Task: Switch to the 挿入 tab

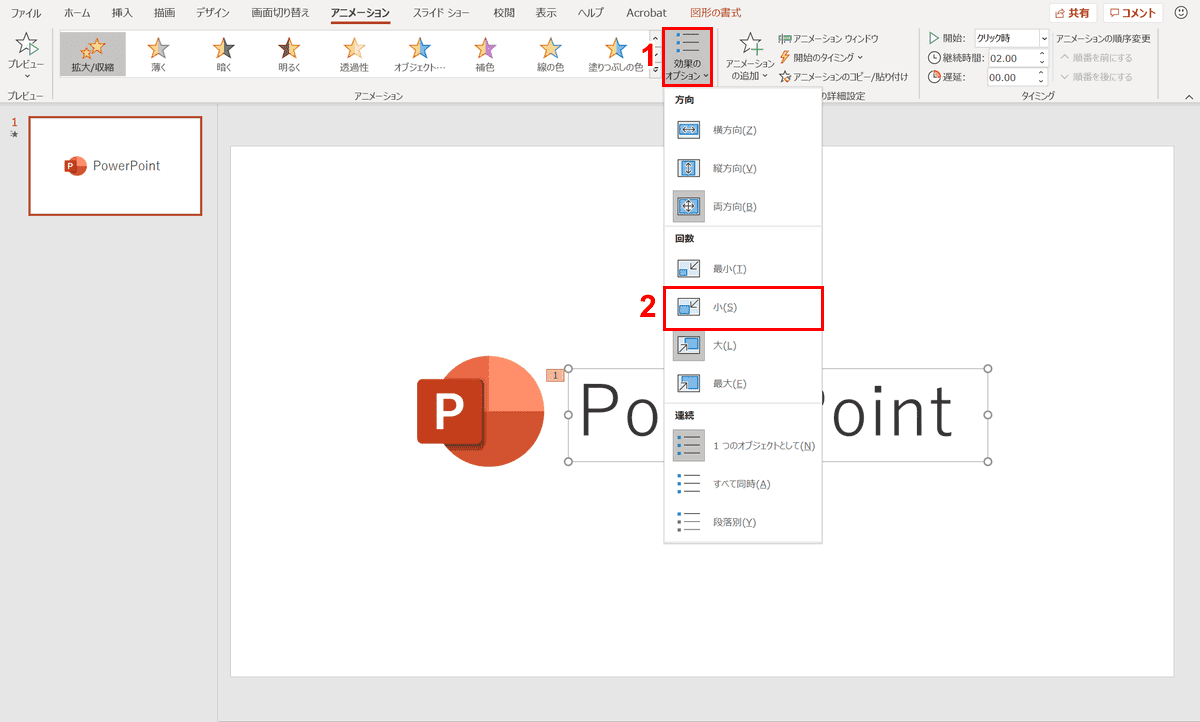Action: click(x=122, y=13)
